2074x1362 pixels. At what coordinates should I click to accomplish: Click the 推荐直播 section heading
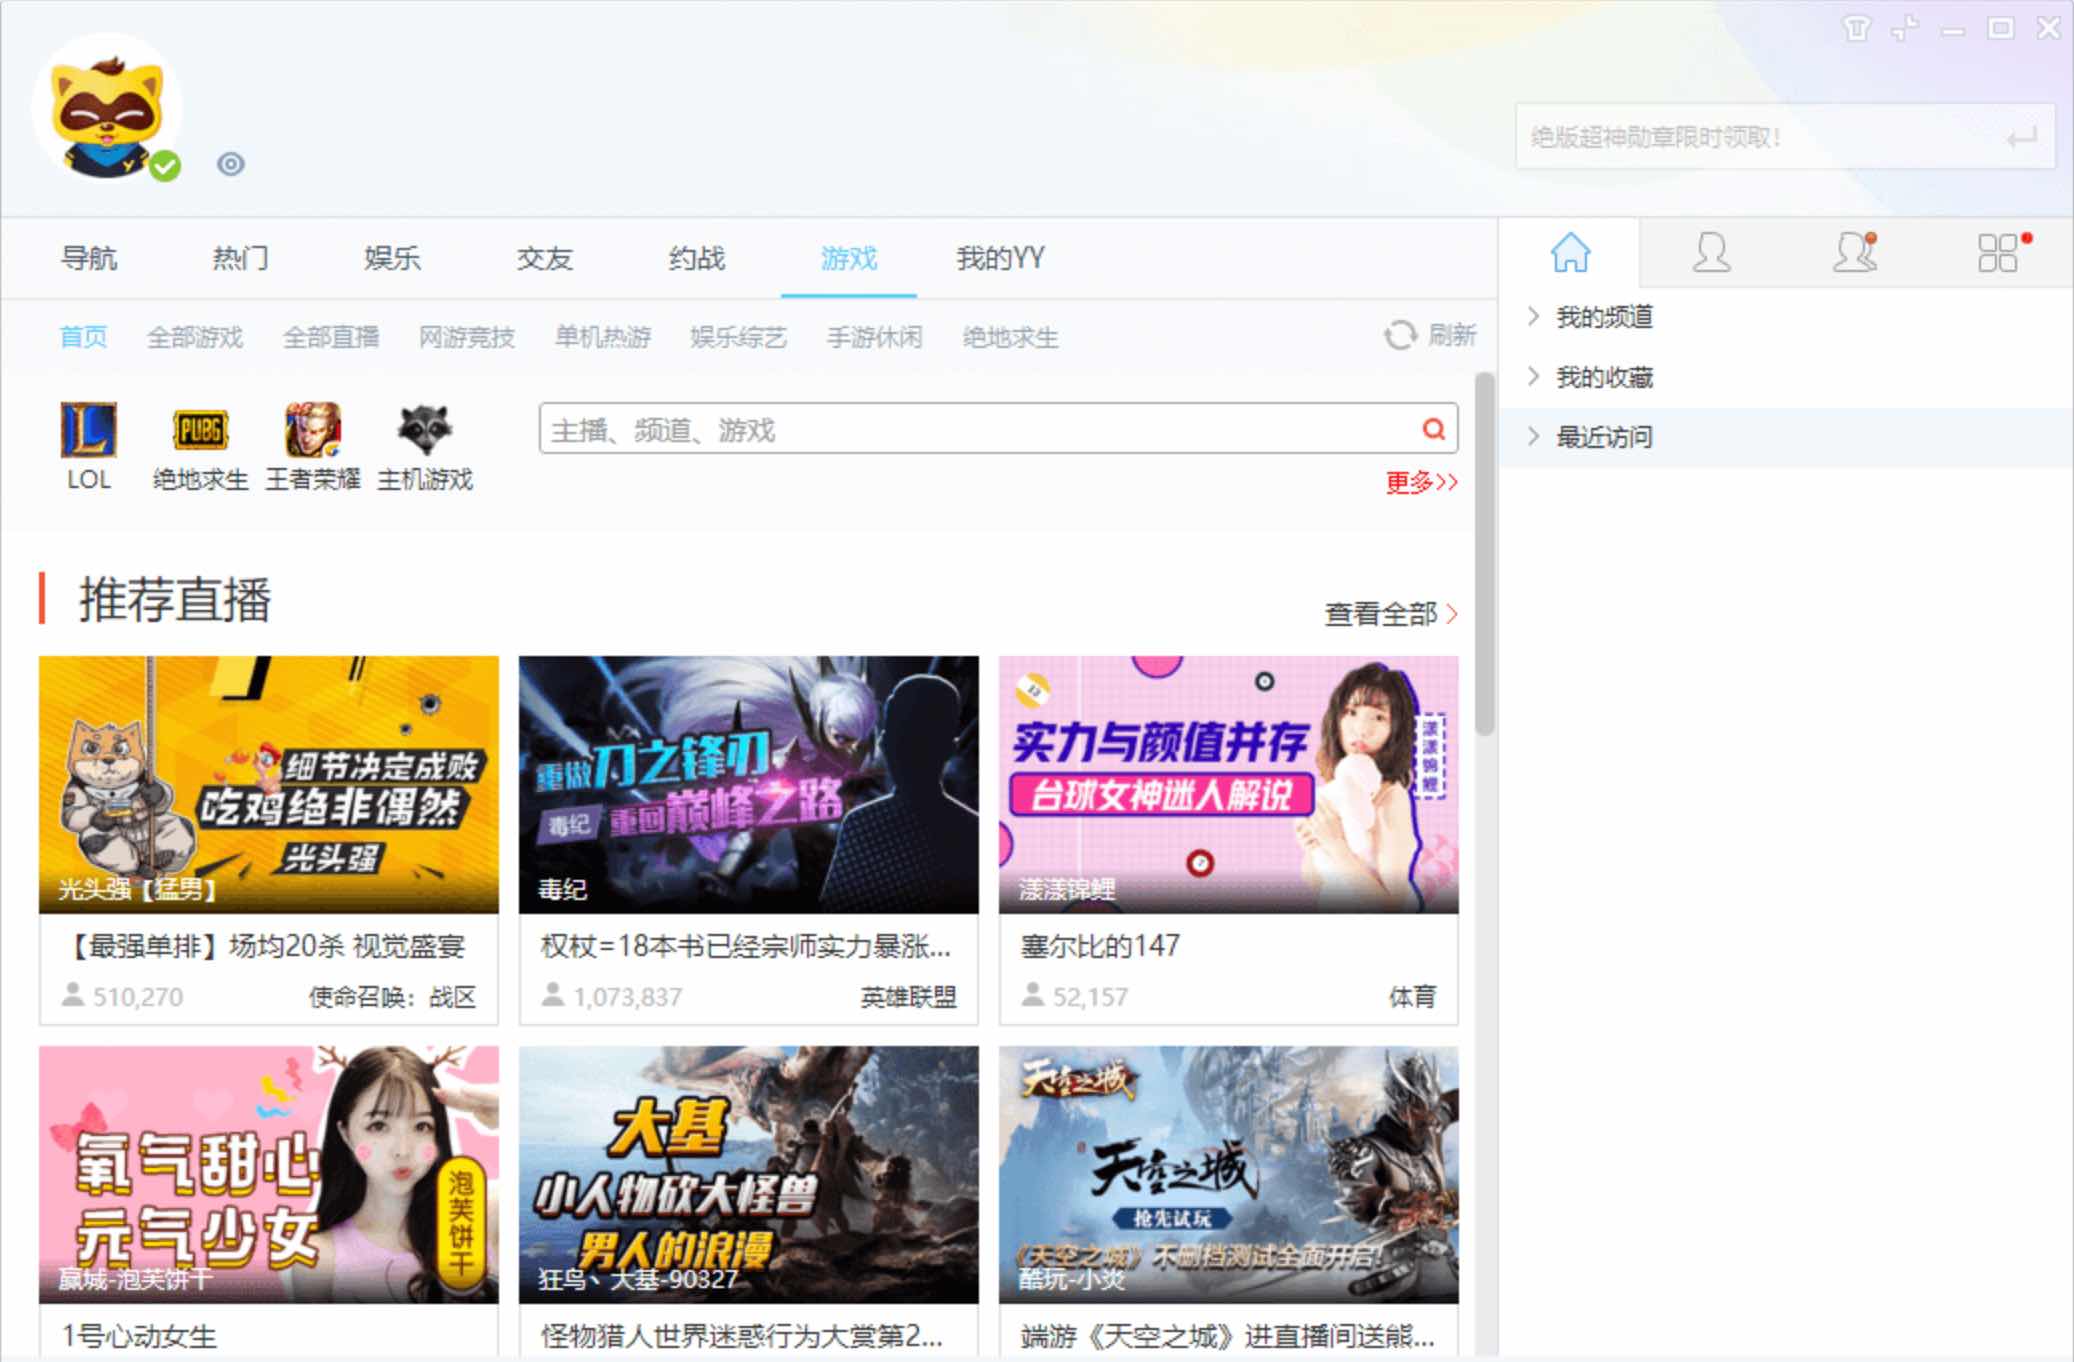[175, 600]
